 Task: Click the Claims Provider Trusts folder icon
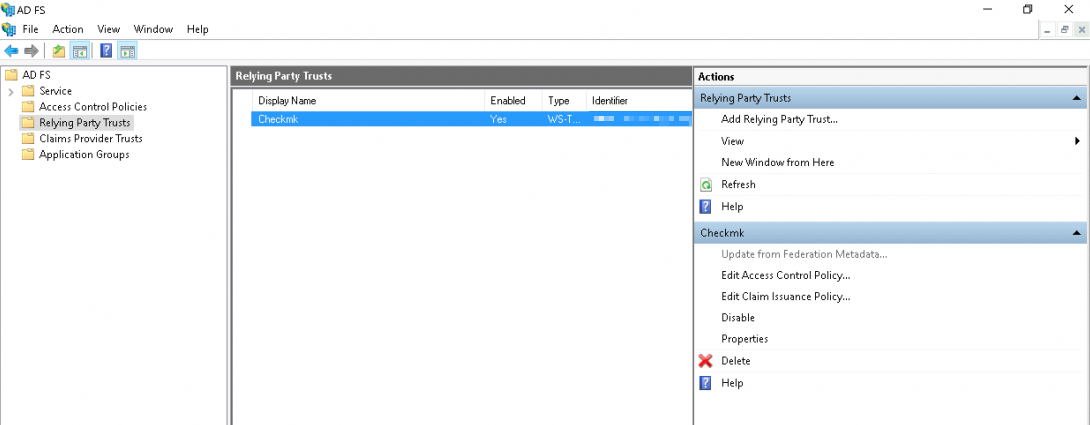click(x=28, y=138)
